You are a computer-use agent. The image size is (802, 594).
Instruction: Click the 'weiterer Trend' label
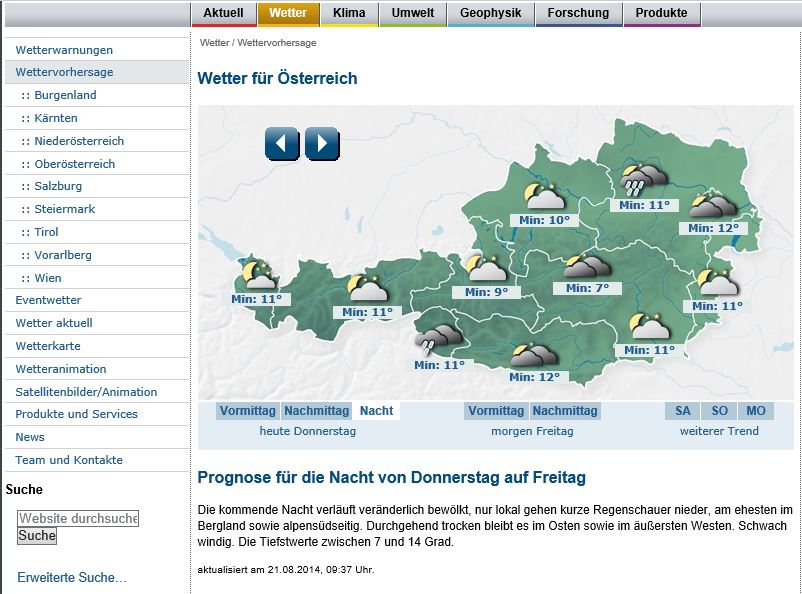719,431
